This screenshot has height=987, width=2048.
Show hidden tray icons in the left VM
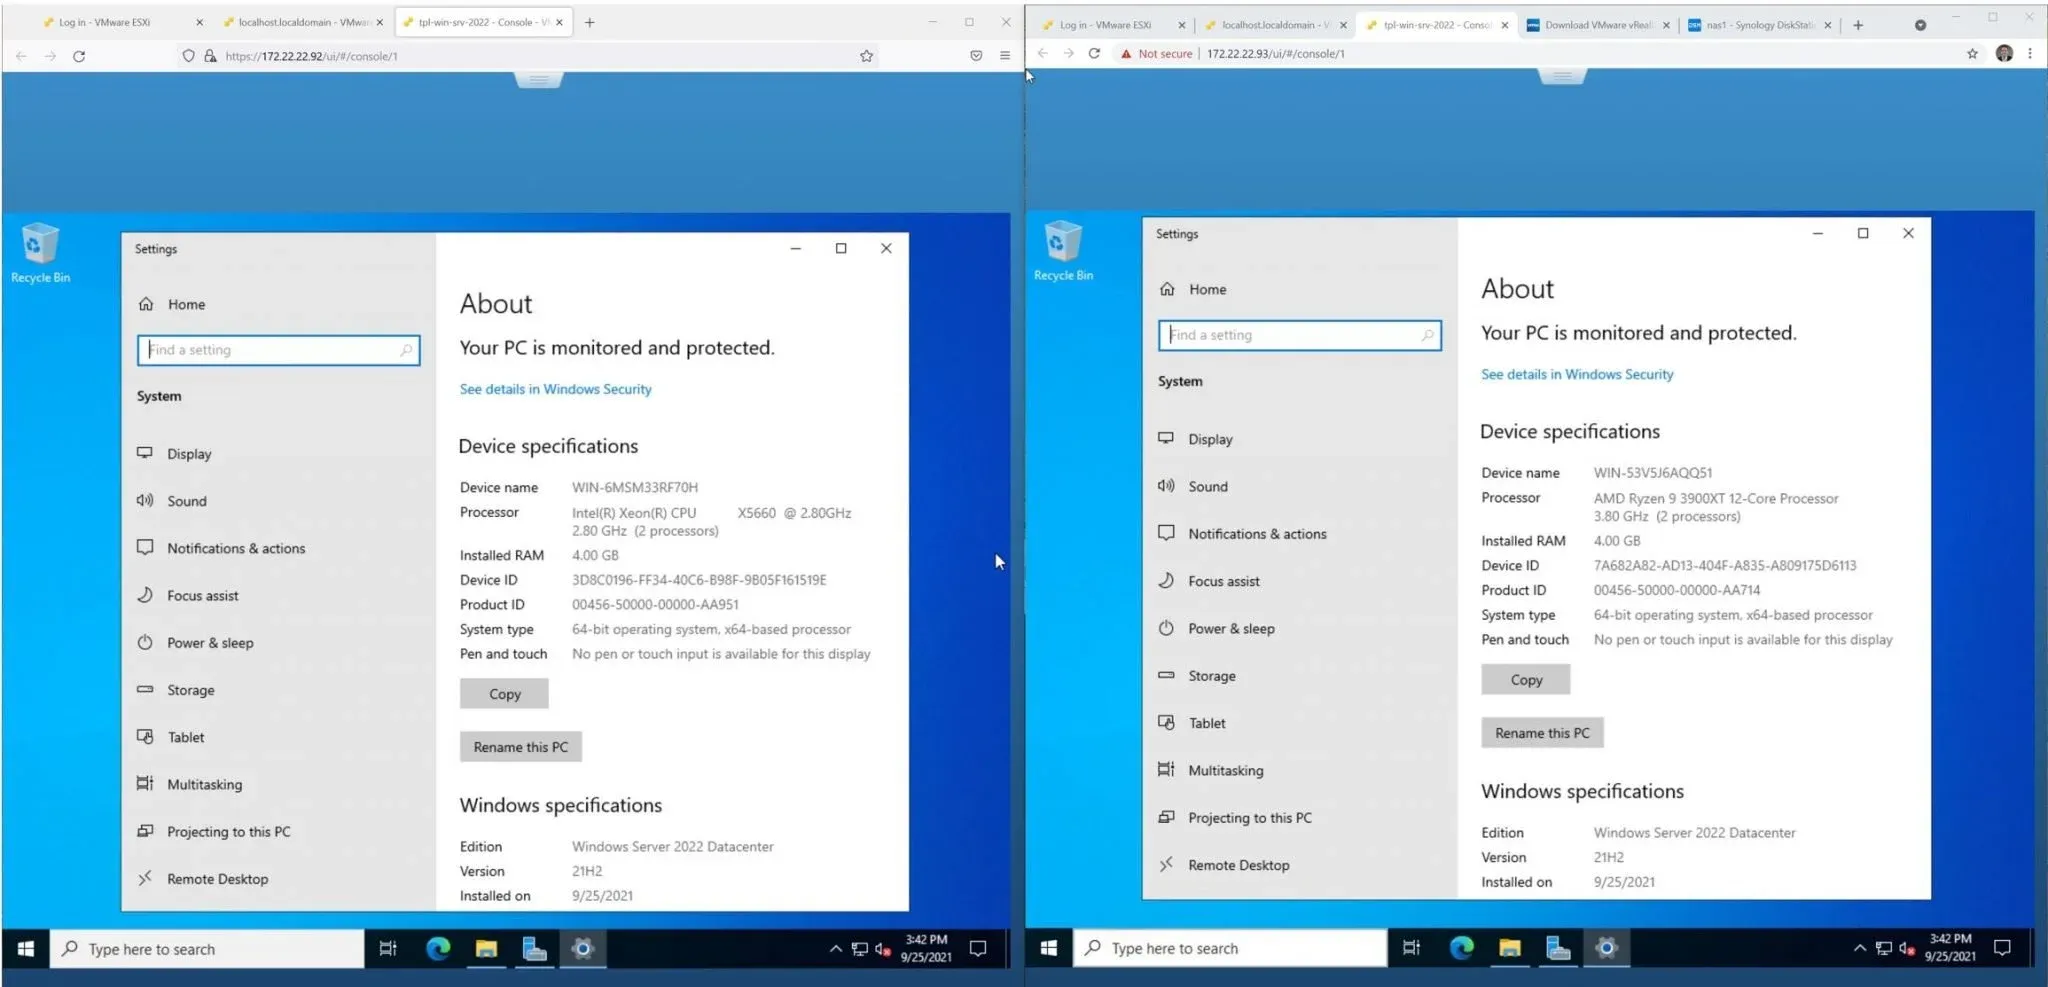click(835, 949)
